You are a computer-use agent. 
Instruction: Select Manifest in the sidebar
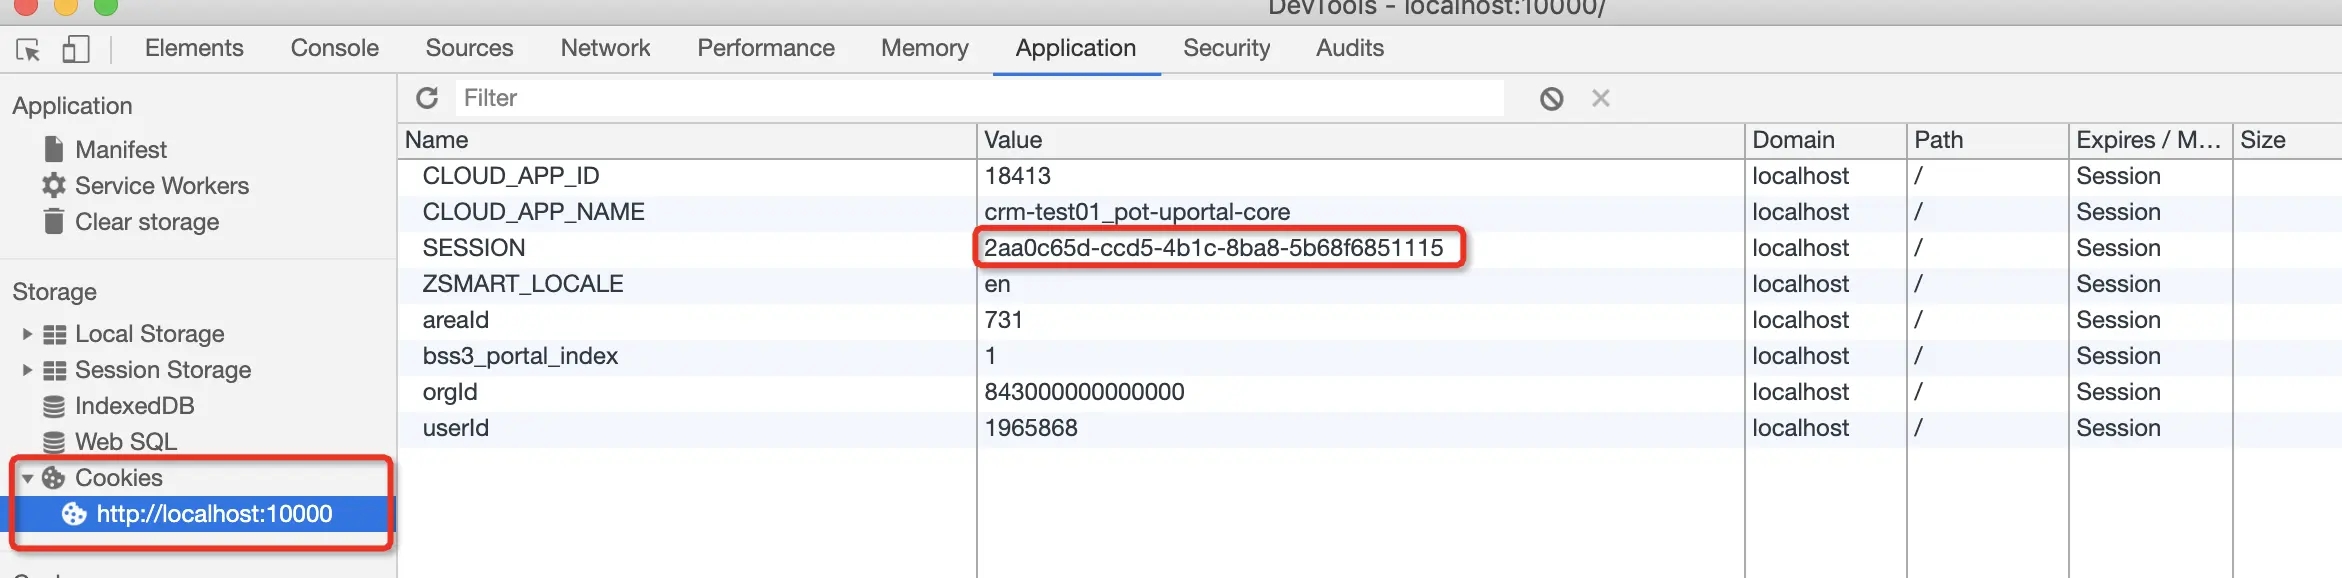(x=121, y=149)
